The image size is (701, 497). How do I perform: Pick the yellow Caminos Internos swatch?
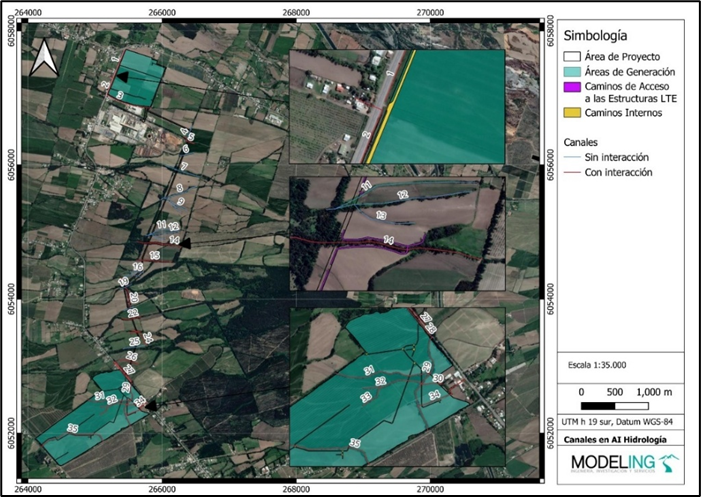(573, 113)
